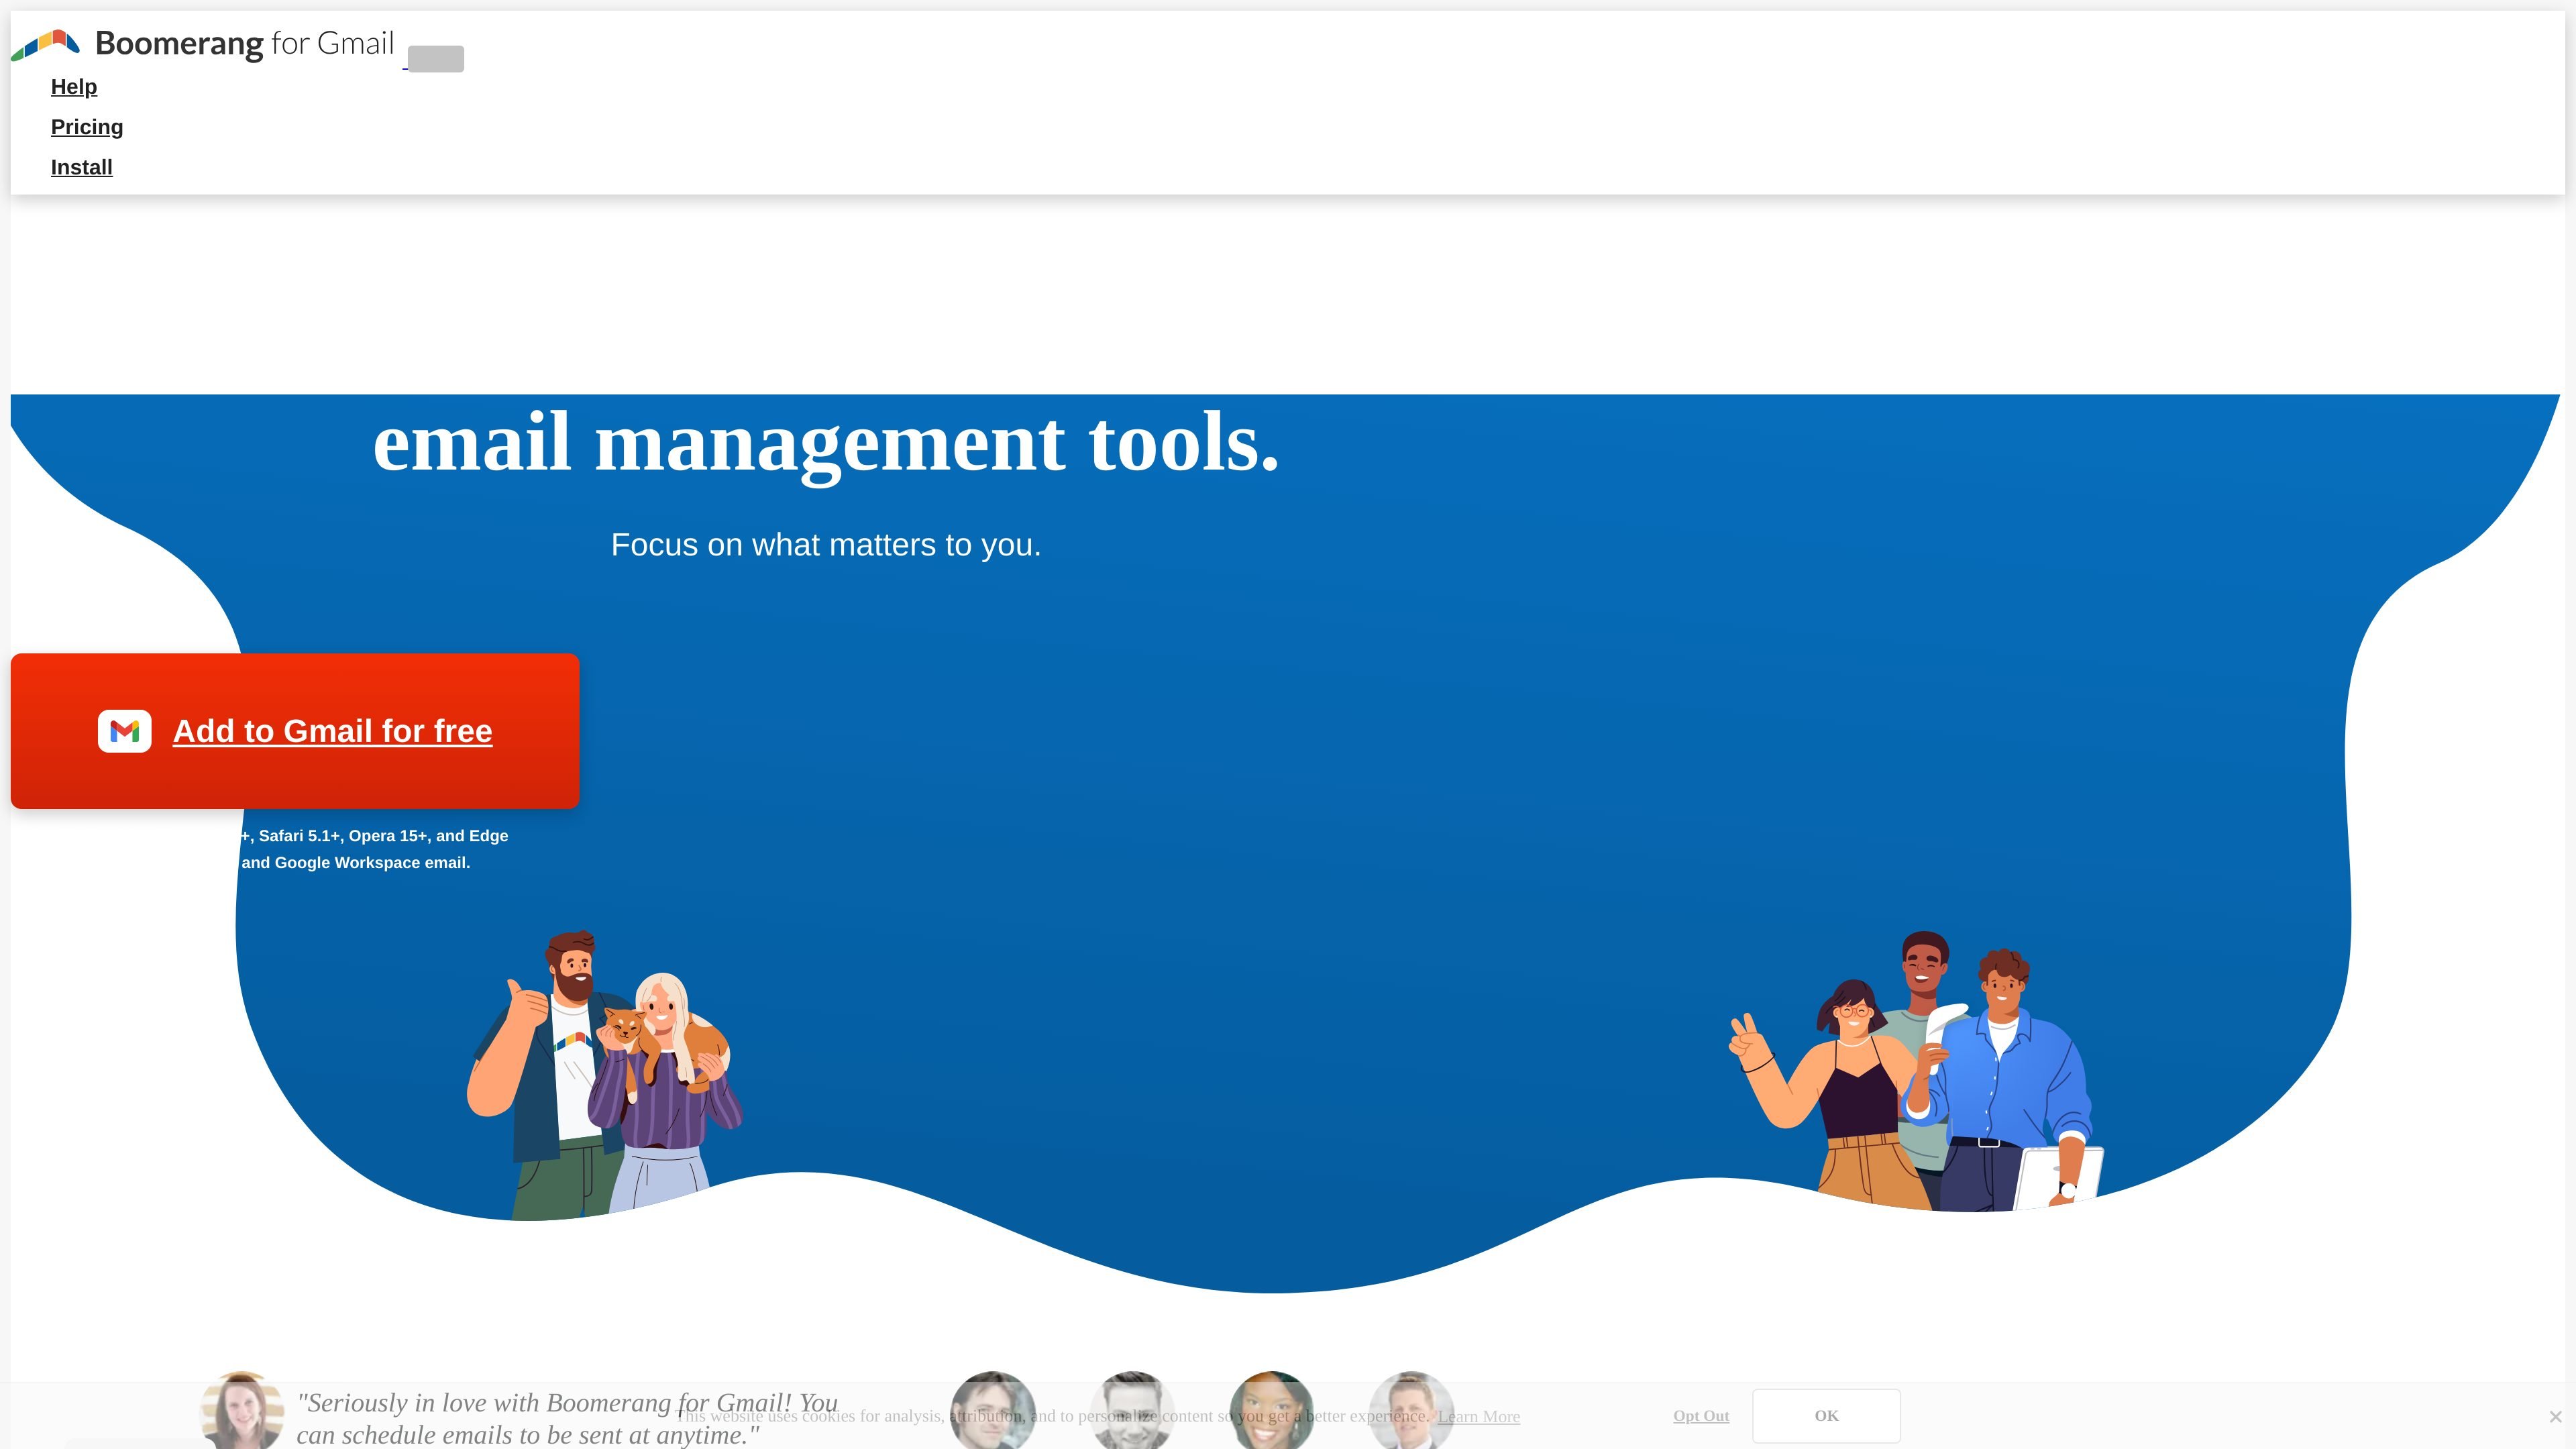The width and height of the screenshot is (2576, 1449).
Task: Opt Out of website cookies
Action: 1701,1416
